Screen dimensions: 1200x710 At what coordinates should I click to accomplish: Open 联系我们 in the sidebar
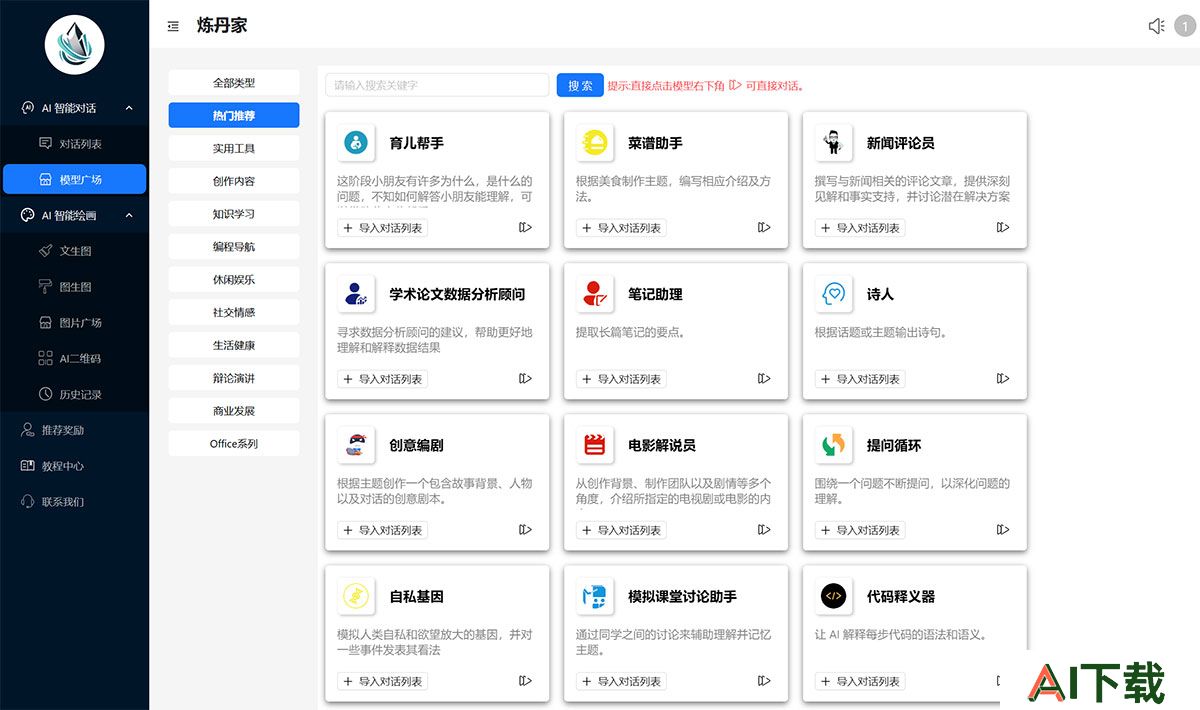point(75,502)
